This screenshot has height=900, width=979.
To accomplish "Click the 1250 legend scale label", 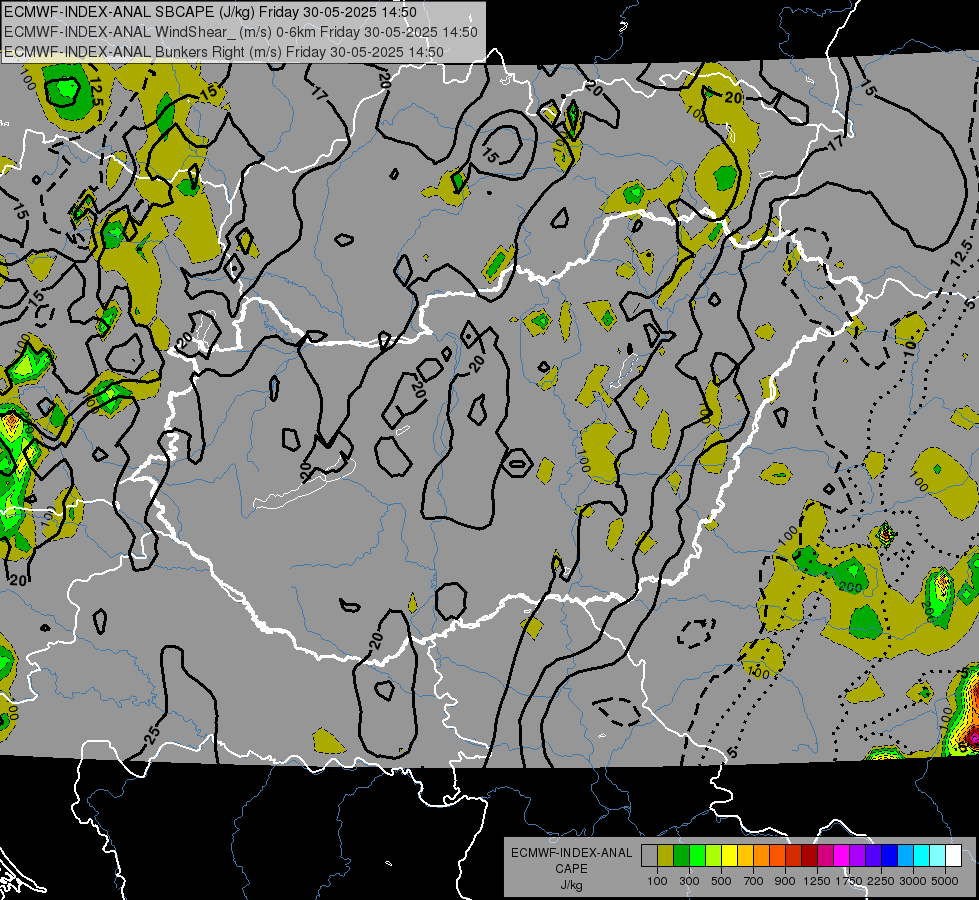I will (817, 881).
